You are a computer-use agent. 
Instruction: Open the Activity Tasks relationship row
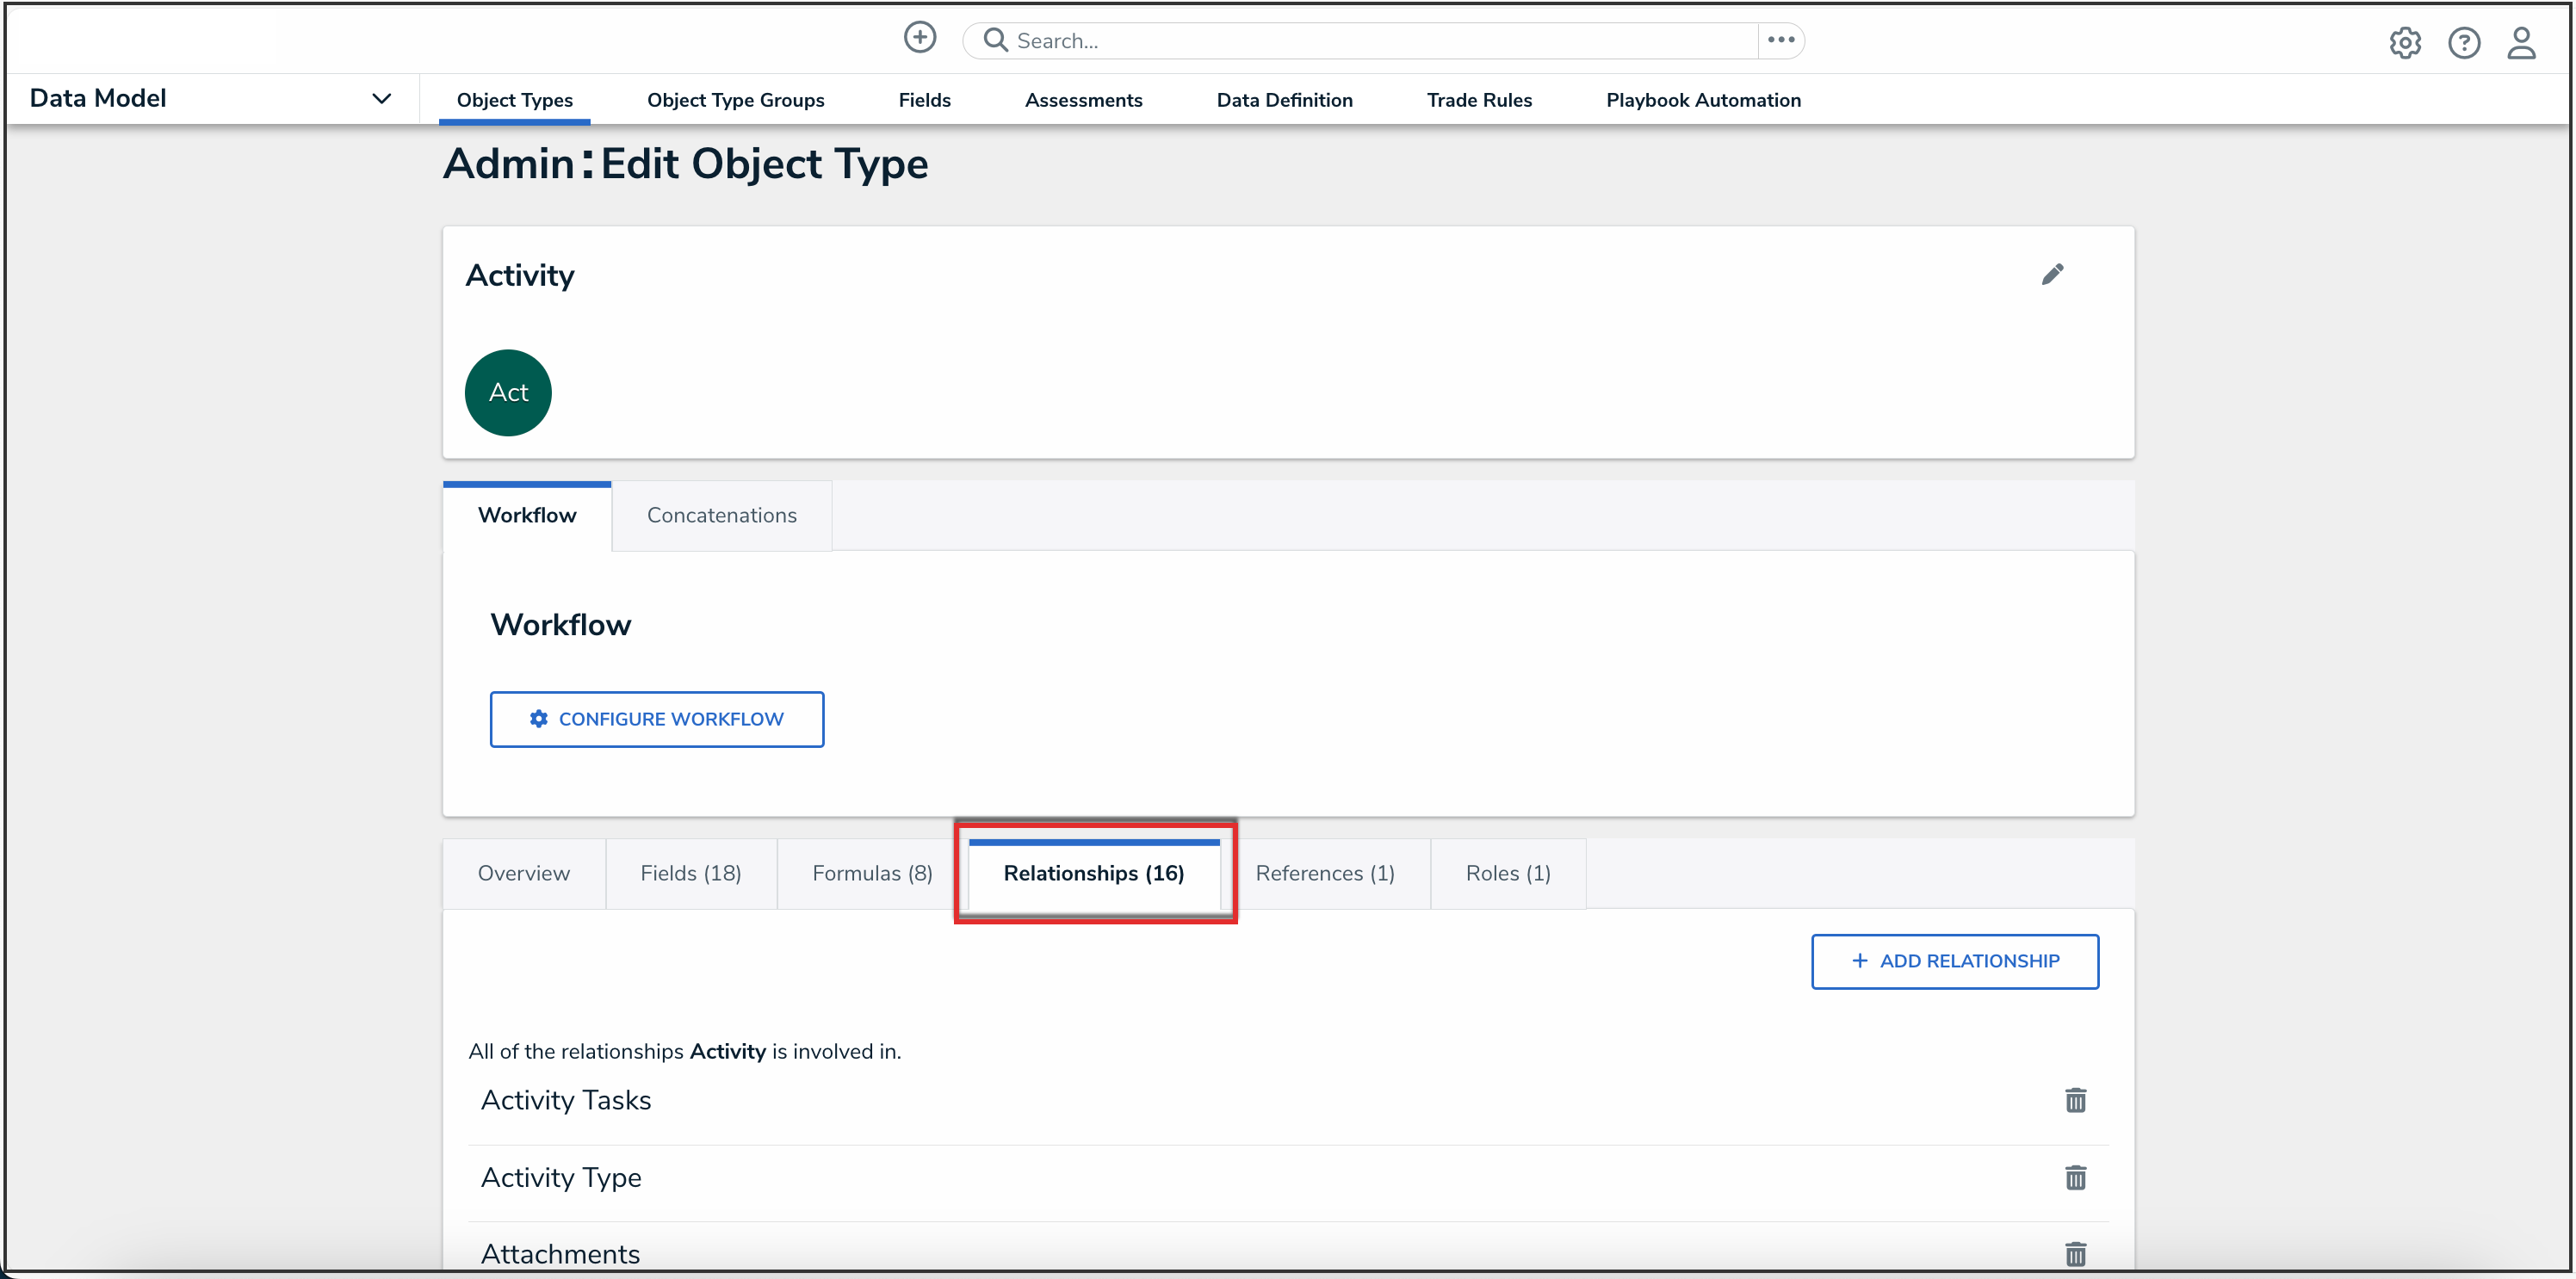pos(566,1100)
